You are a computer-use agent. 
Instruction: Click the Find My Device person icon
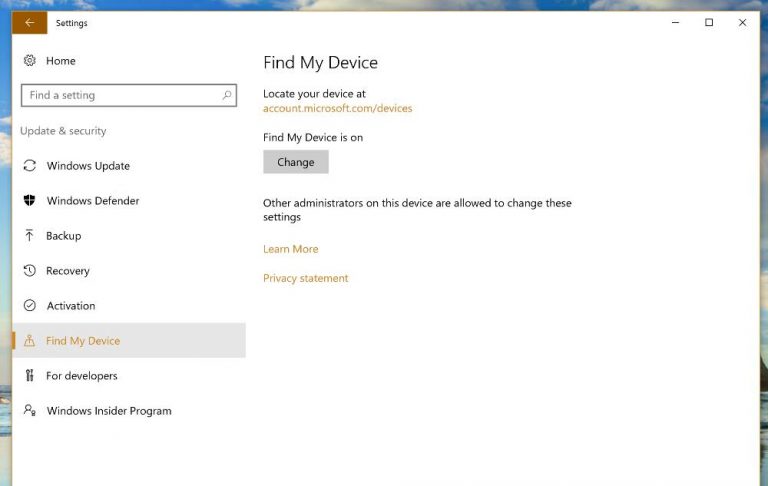pyautogui.click(x=30, y=341)
